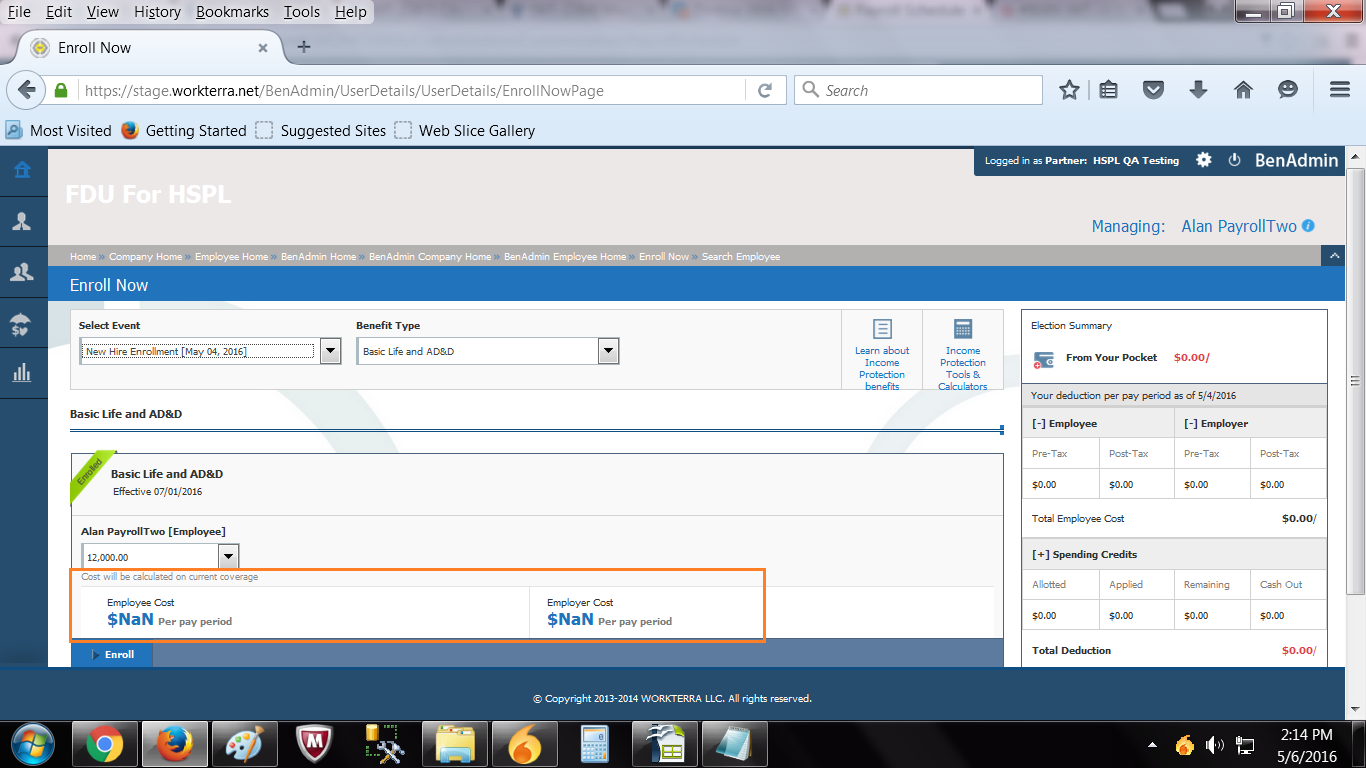Open the multiple users icon in sidebar
The image size is (1366, 768).
pyautogui.click(x=22, y=272)
